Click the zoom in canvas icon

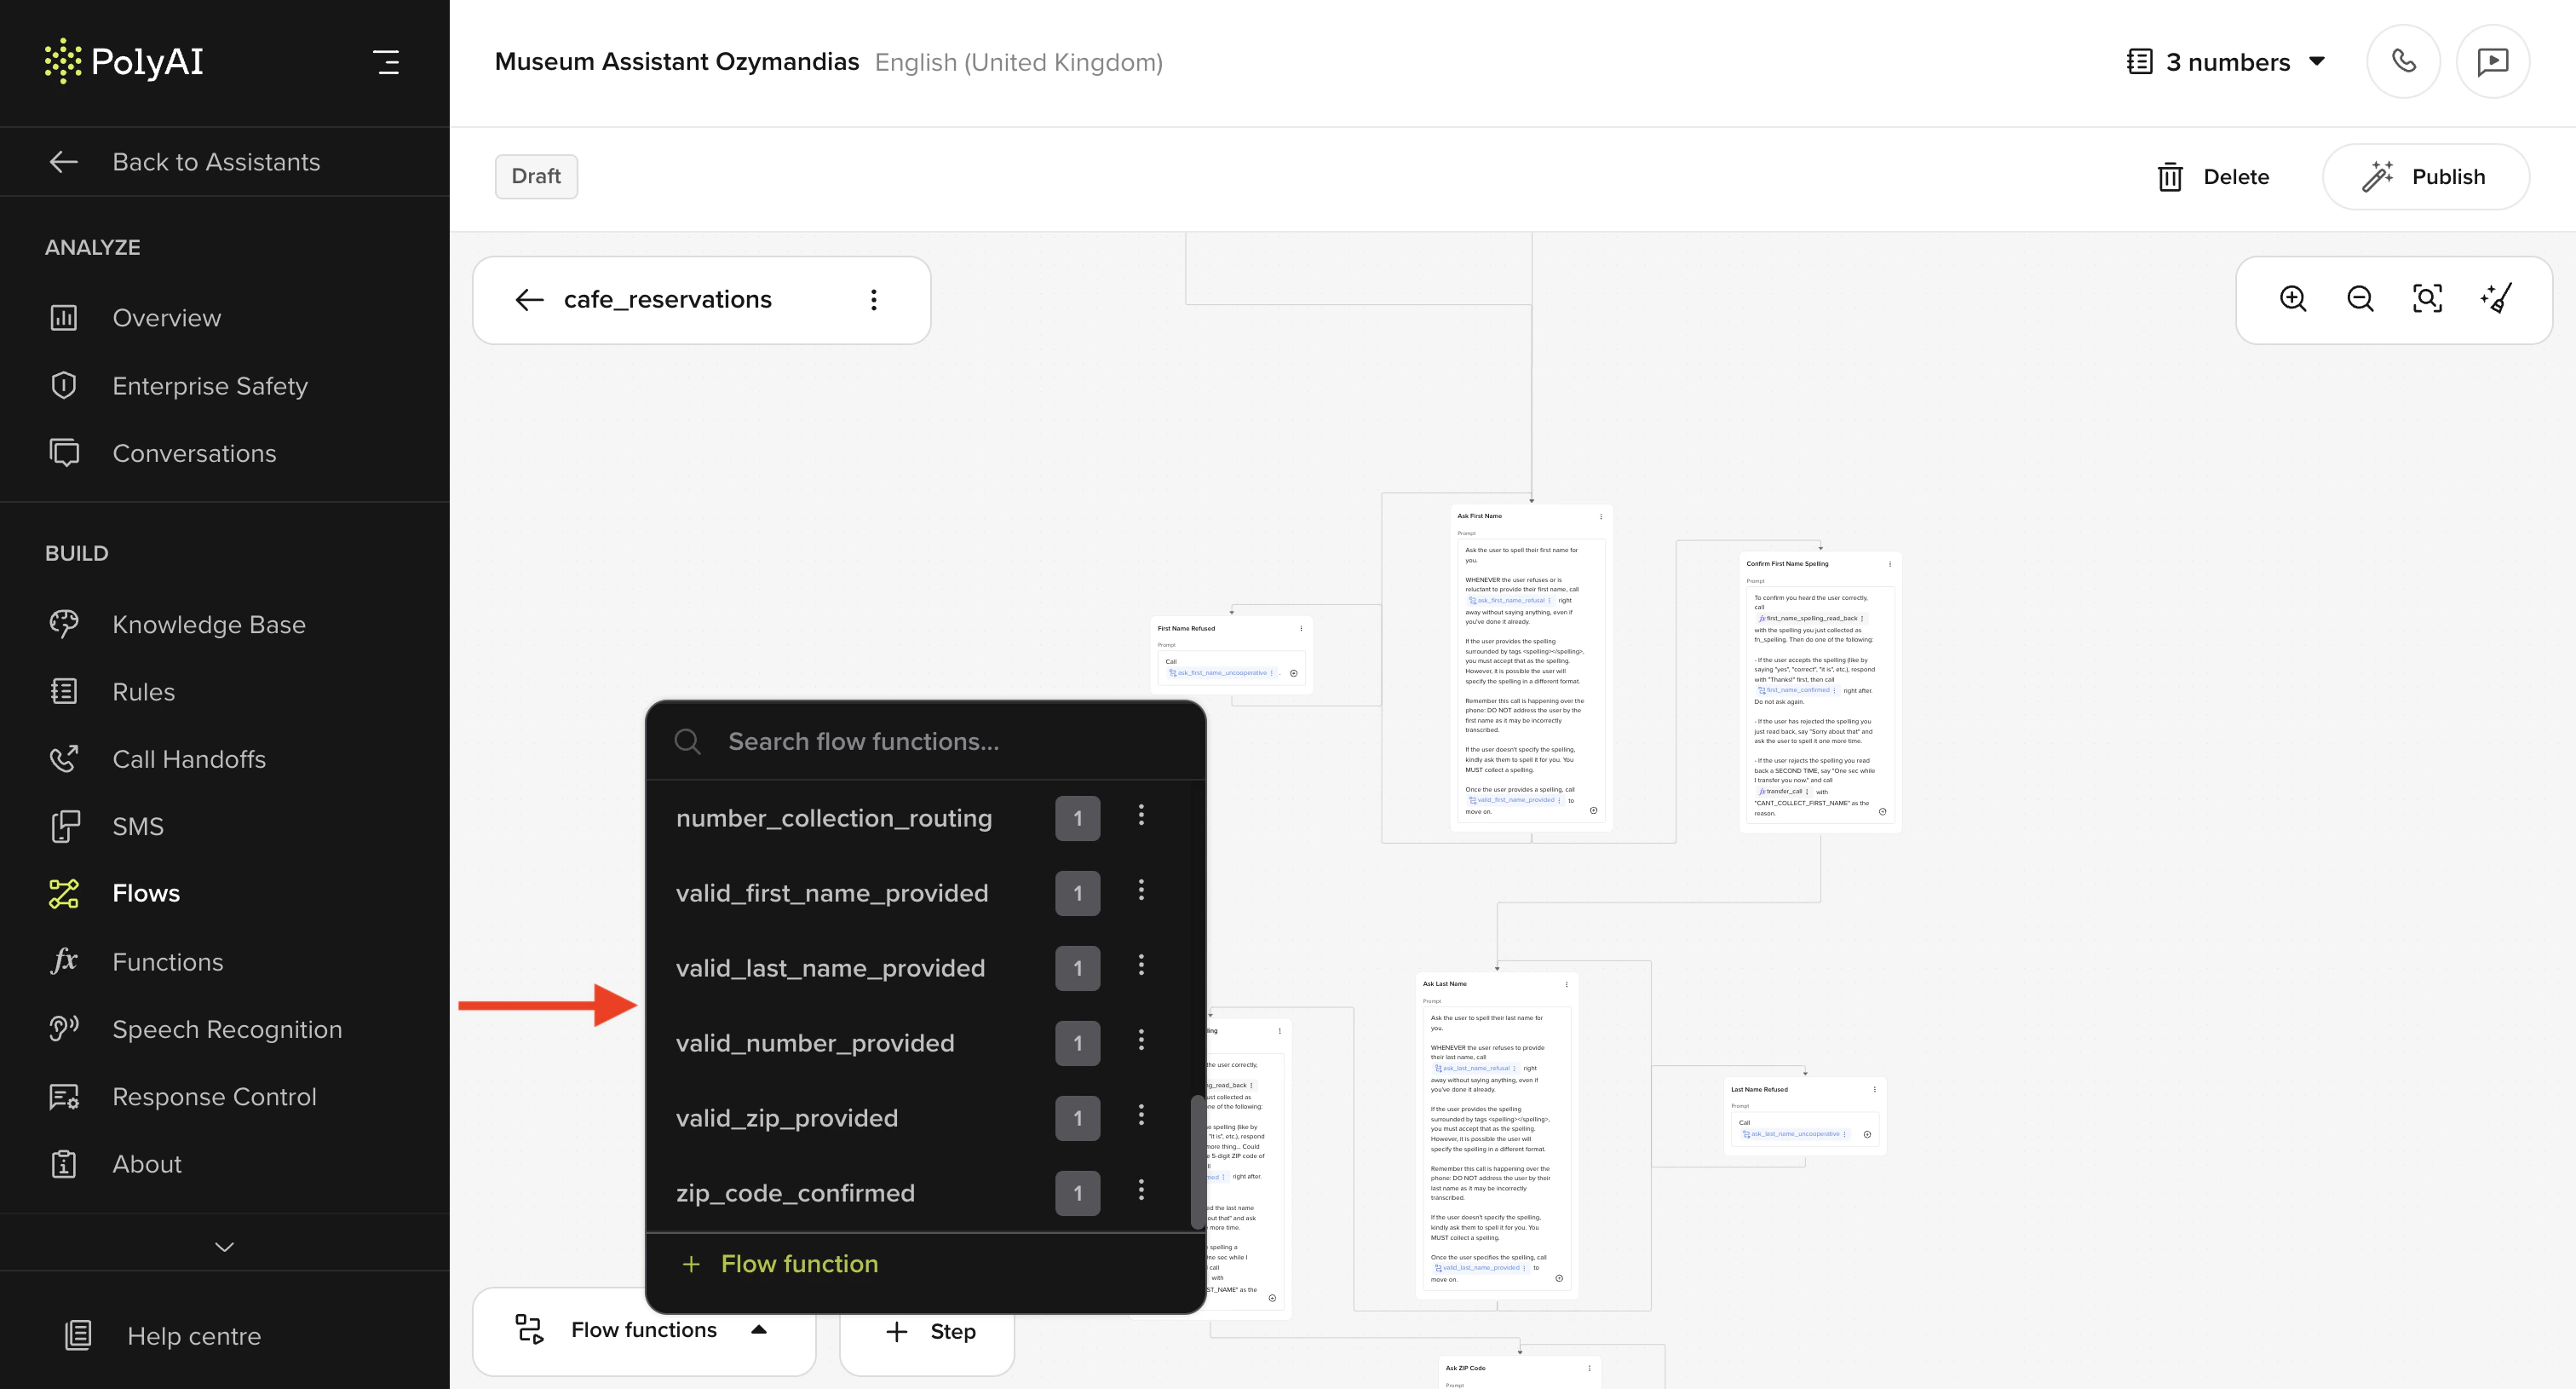coord(2292,299)
